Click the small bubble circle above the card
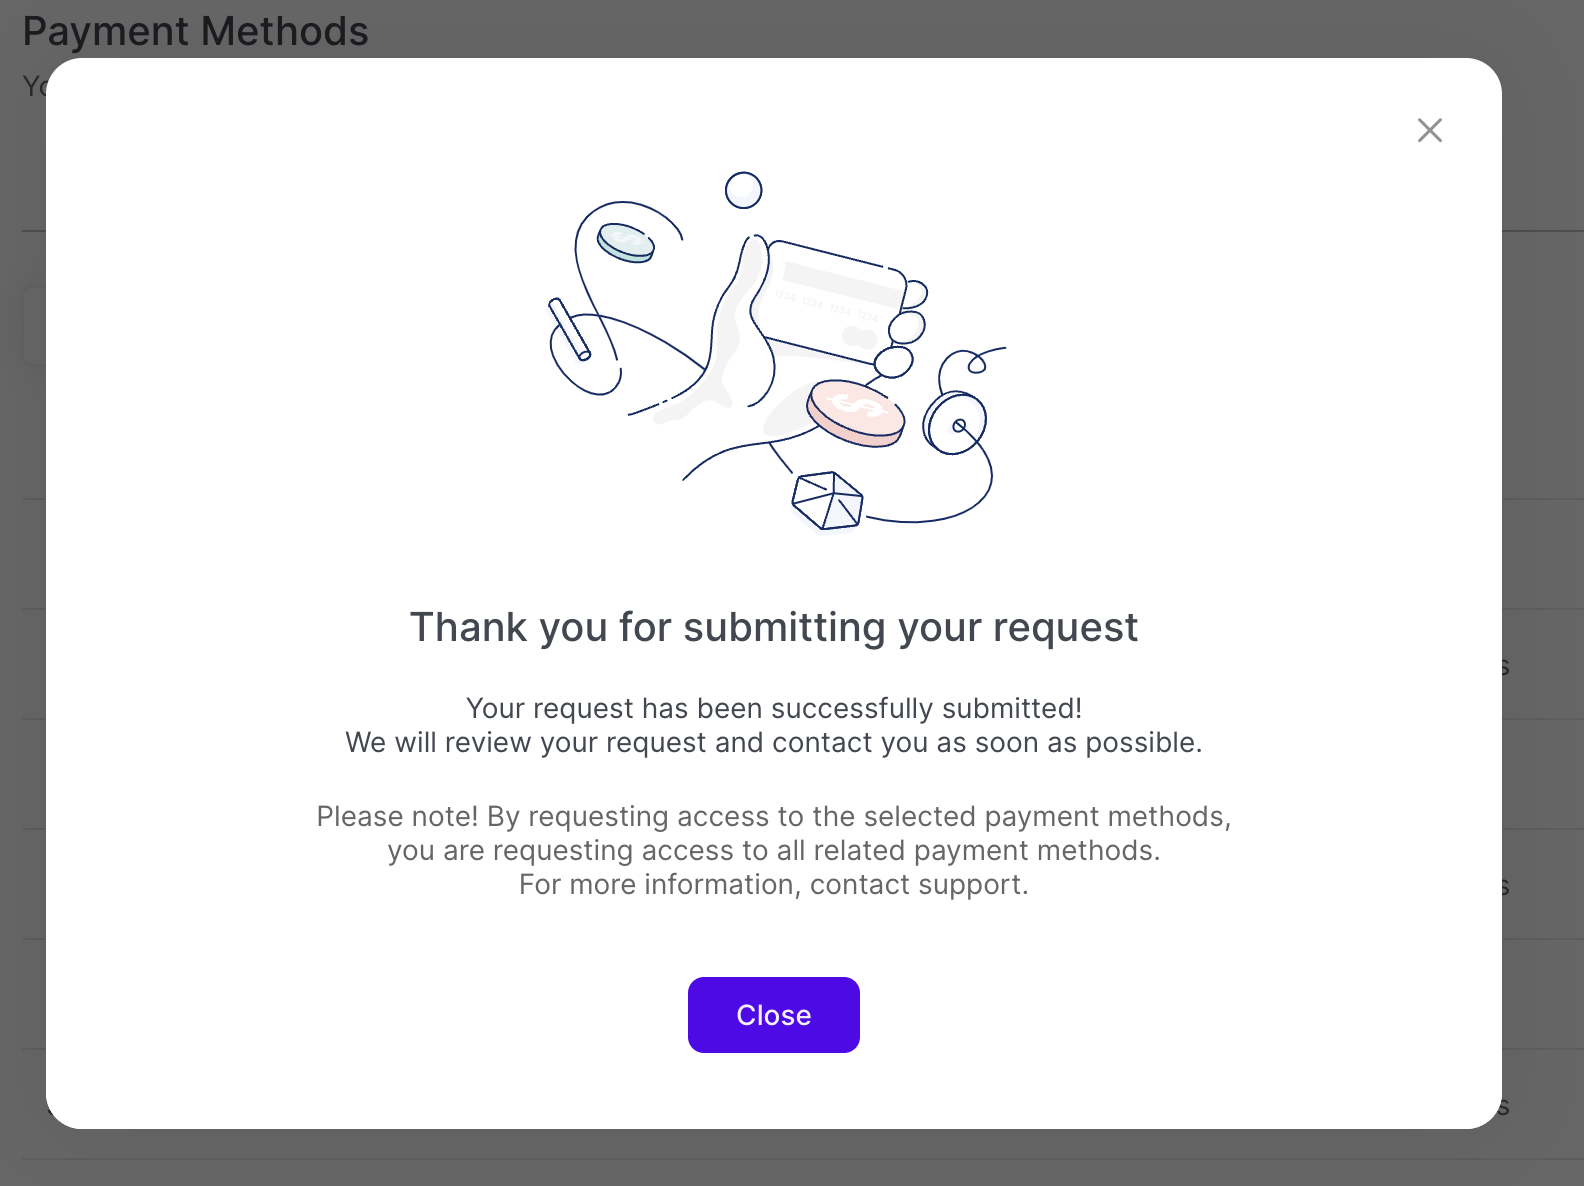The height and width of the screenshot is (1186, 1584). click(x=743, y=190)
